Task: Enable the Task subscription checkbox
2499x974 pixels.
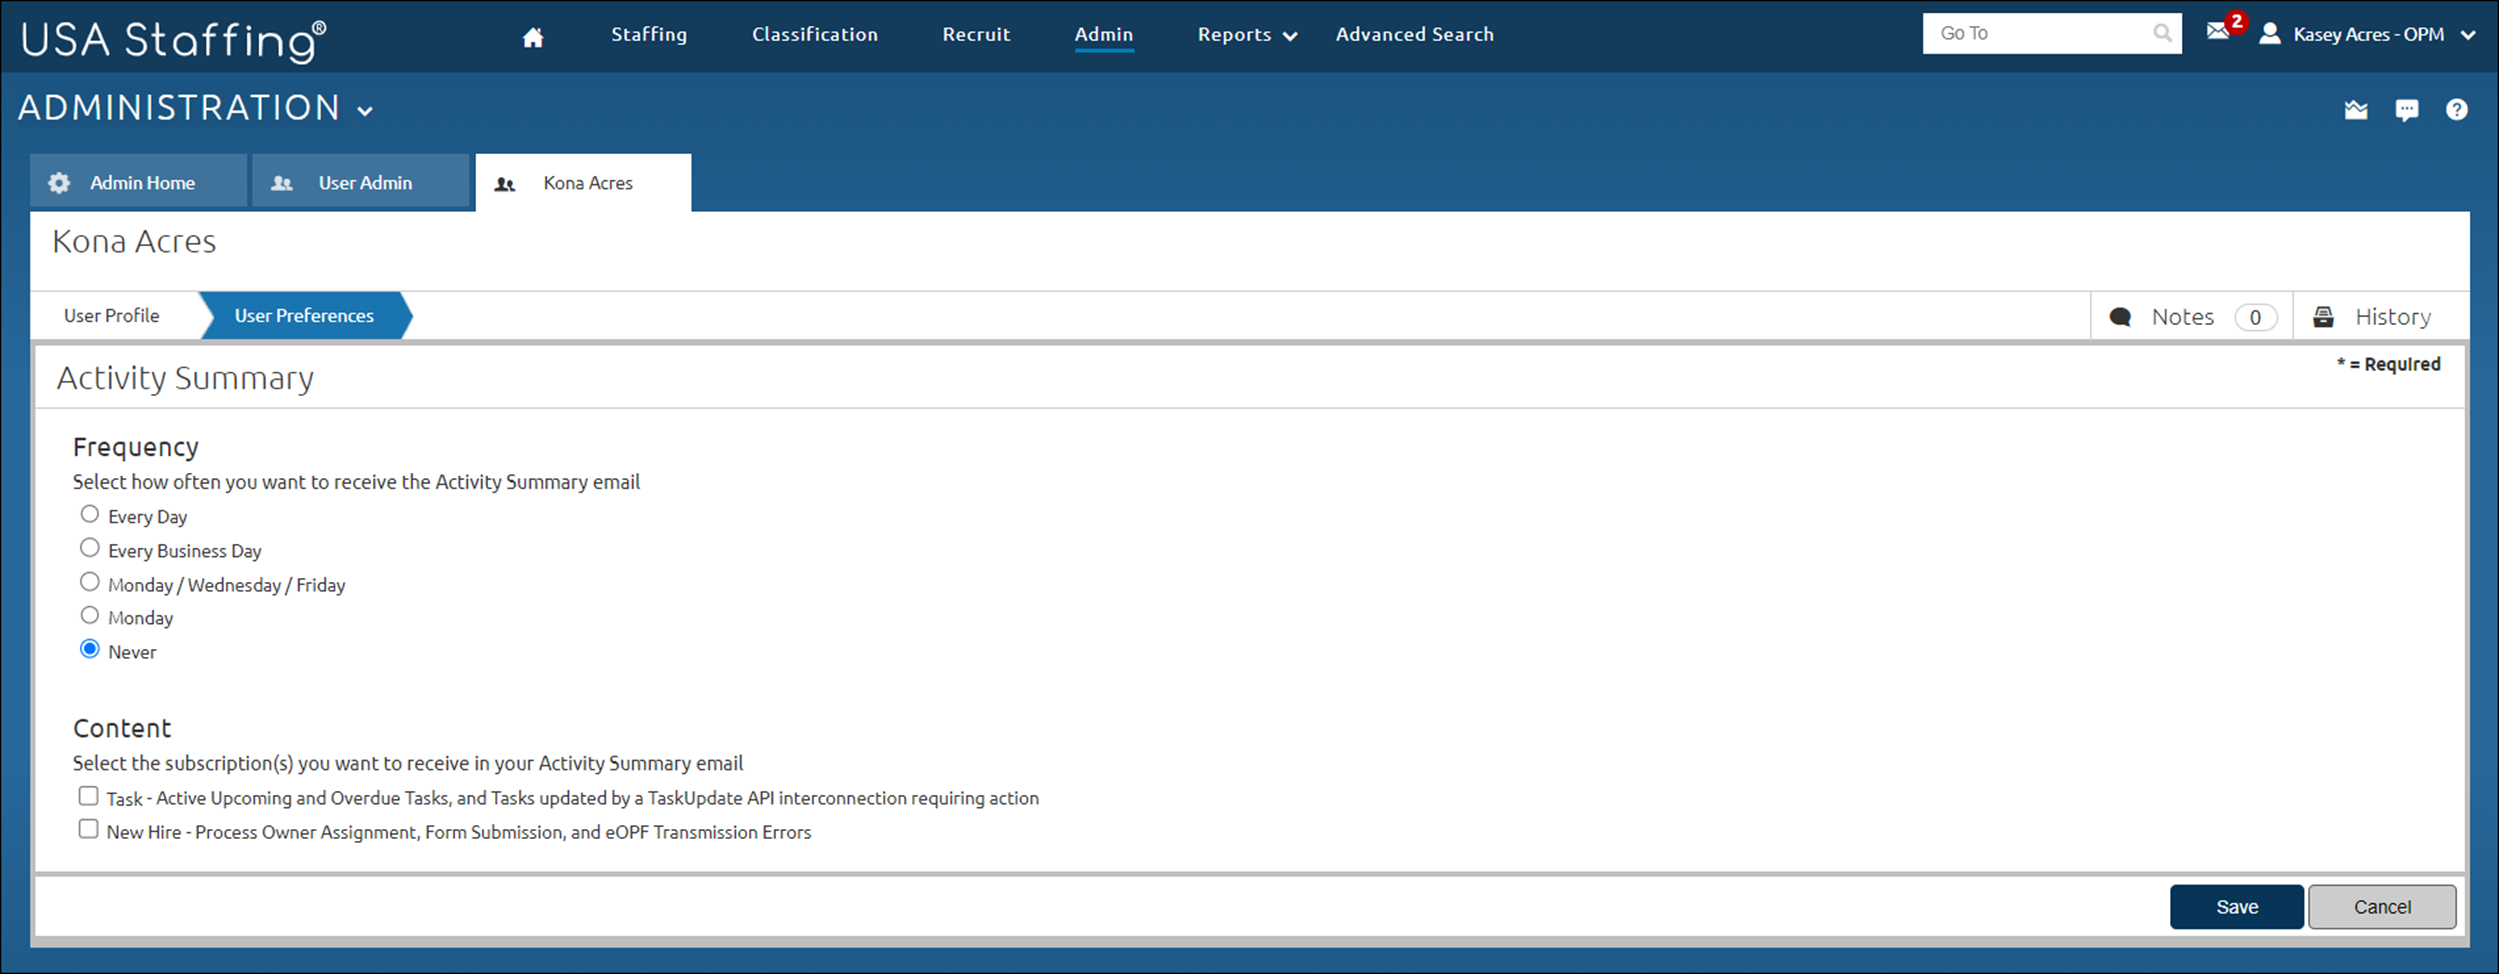Action: [x=88, y=794]
